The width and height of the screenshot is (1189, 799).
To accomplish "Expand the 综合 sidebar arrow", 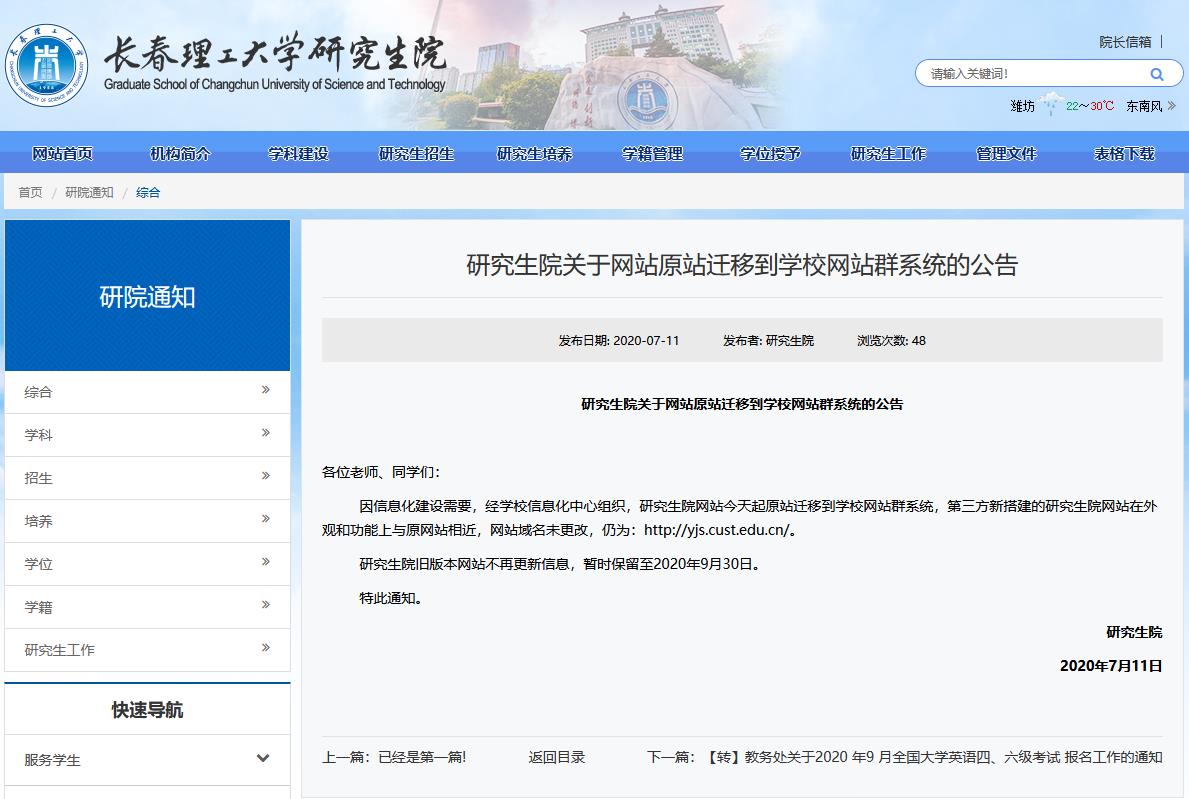I will pos(265,390).
